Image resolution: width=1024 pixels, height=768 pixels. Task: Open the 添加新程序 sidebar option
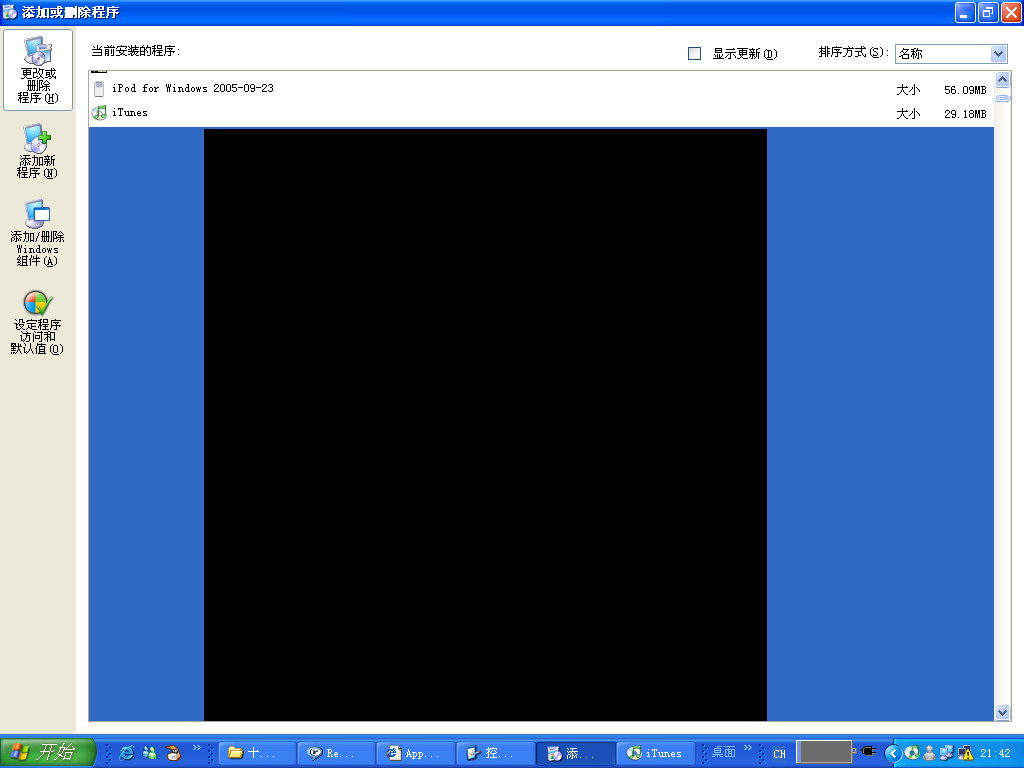point(37,152)
